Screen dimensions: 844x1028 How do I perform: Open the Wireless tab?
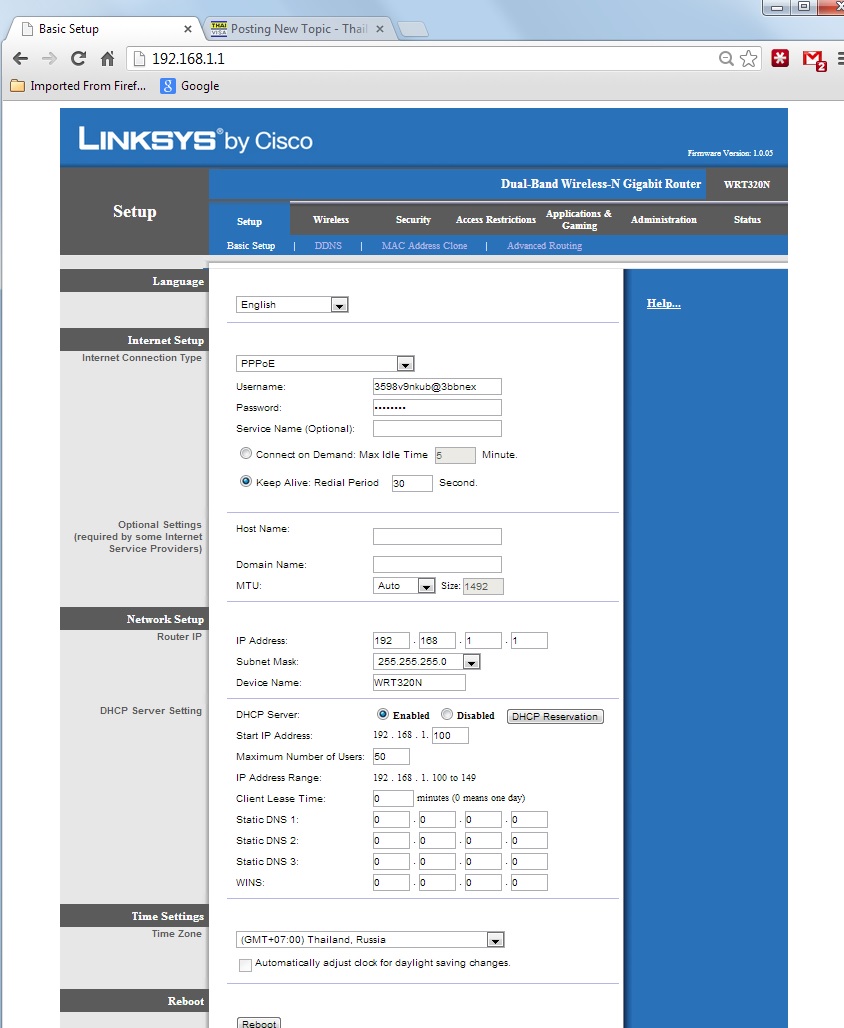[x=331, y=220]
